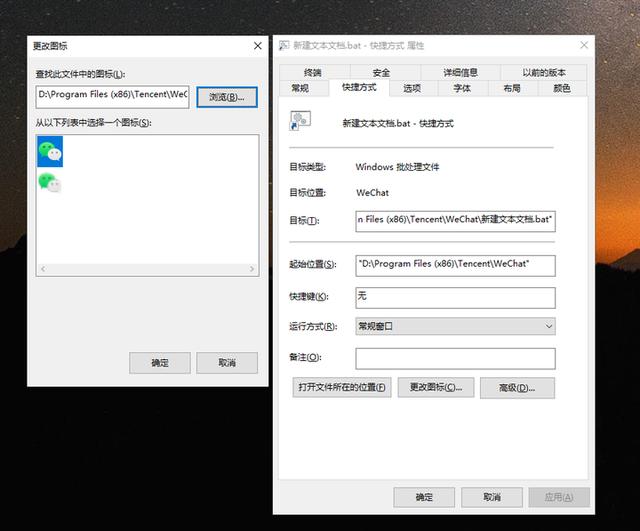Viewport: 640px width, 531px height.
Task: Click the 浏览(B)... browse button
Action: click(x=227, y=97)
